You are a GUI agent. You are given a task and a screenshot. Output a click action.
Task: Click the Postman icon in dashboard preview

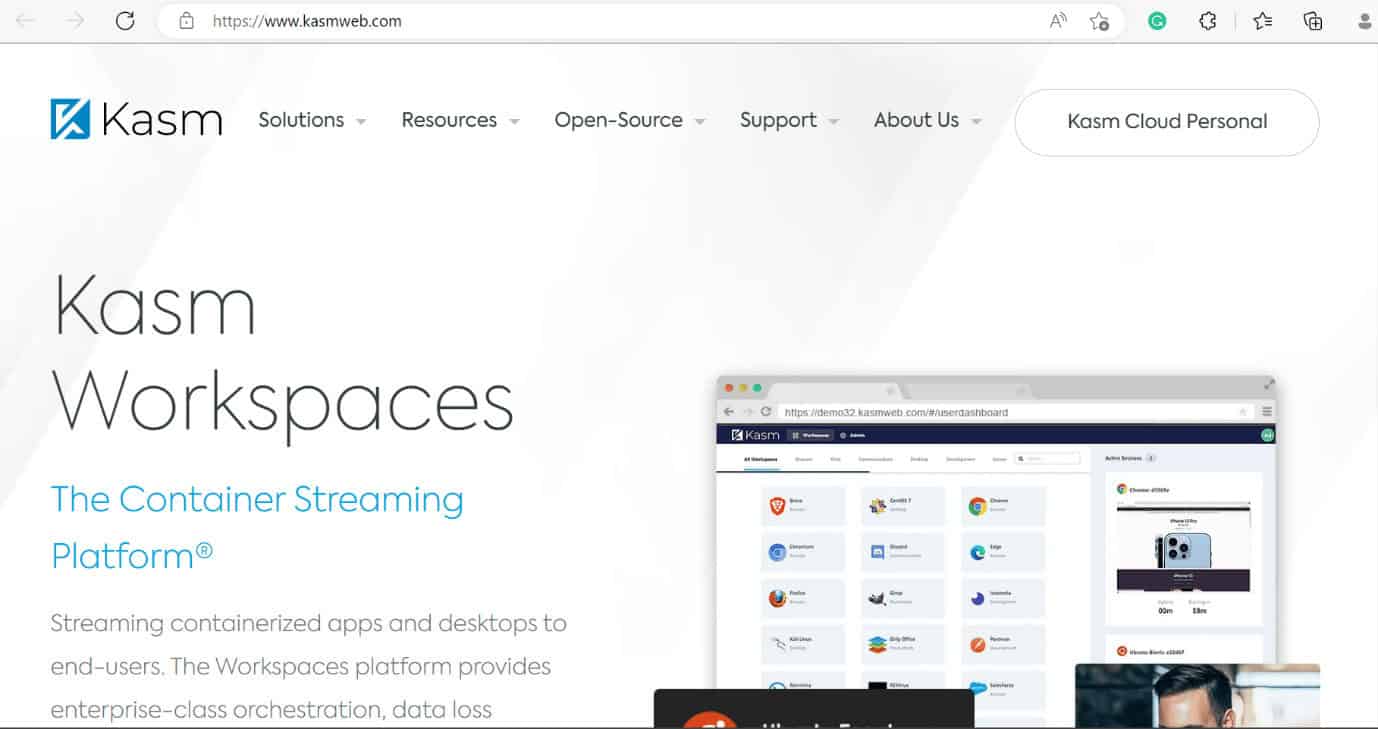point(977,645)
